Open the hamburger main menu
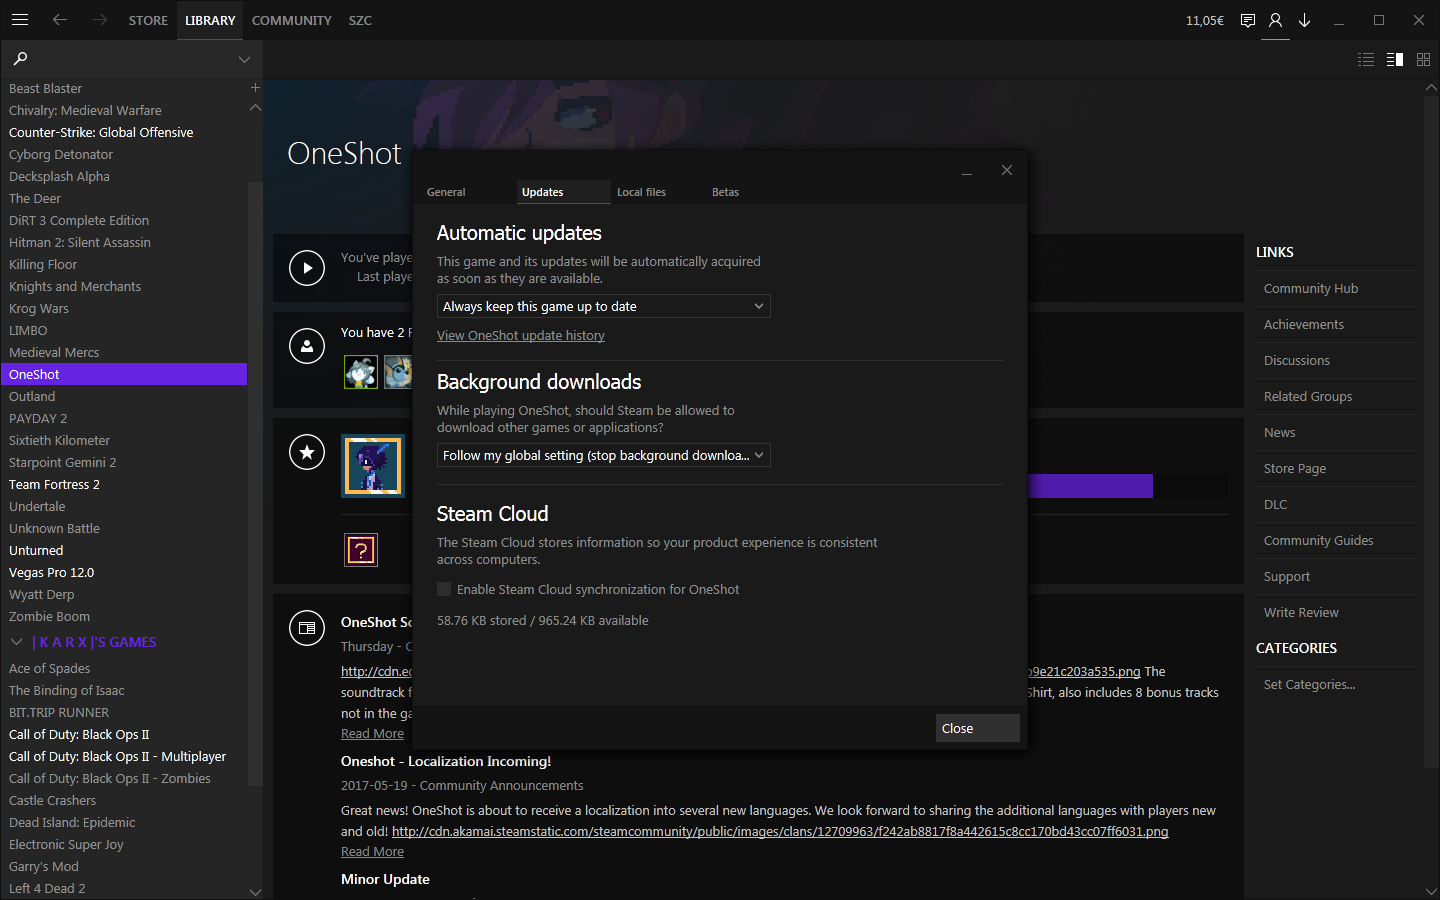1440x900 pixels. point(20,20)
